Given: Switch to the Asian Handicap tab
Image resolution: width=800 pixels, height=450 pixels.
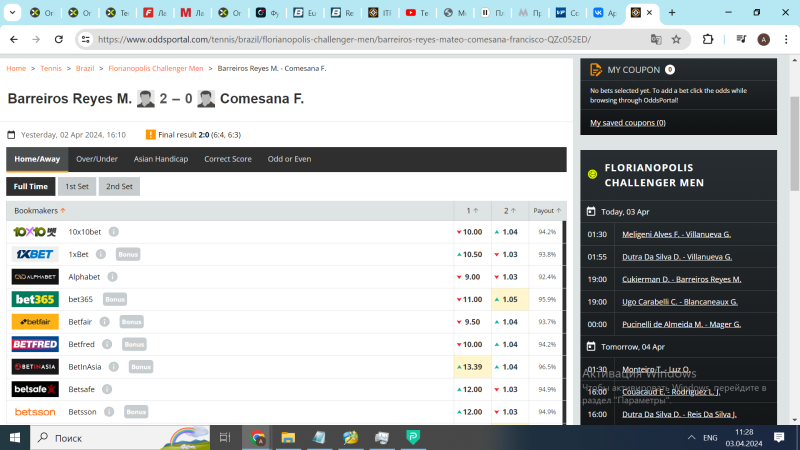Looking at the screenshot, I should (x=161, y=159).
